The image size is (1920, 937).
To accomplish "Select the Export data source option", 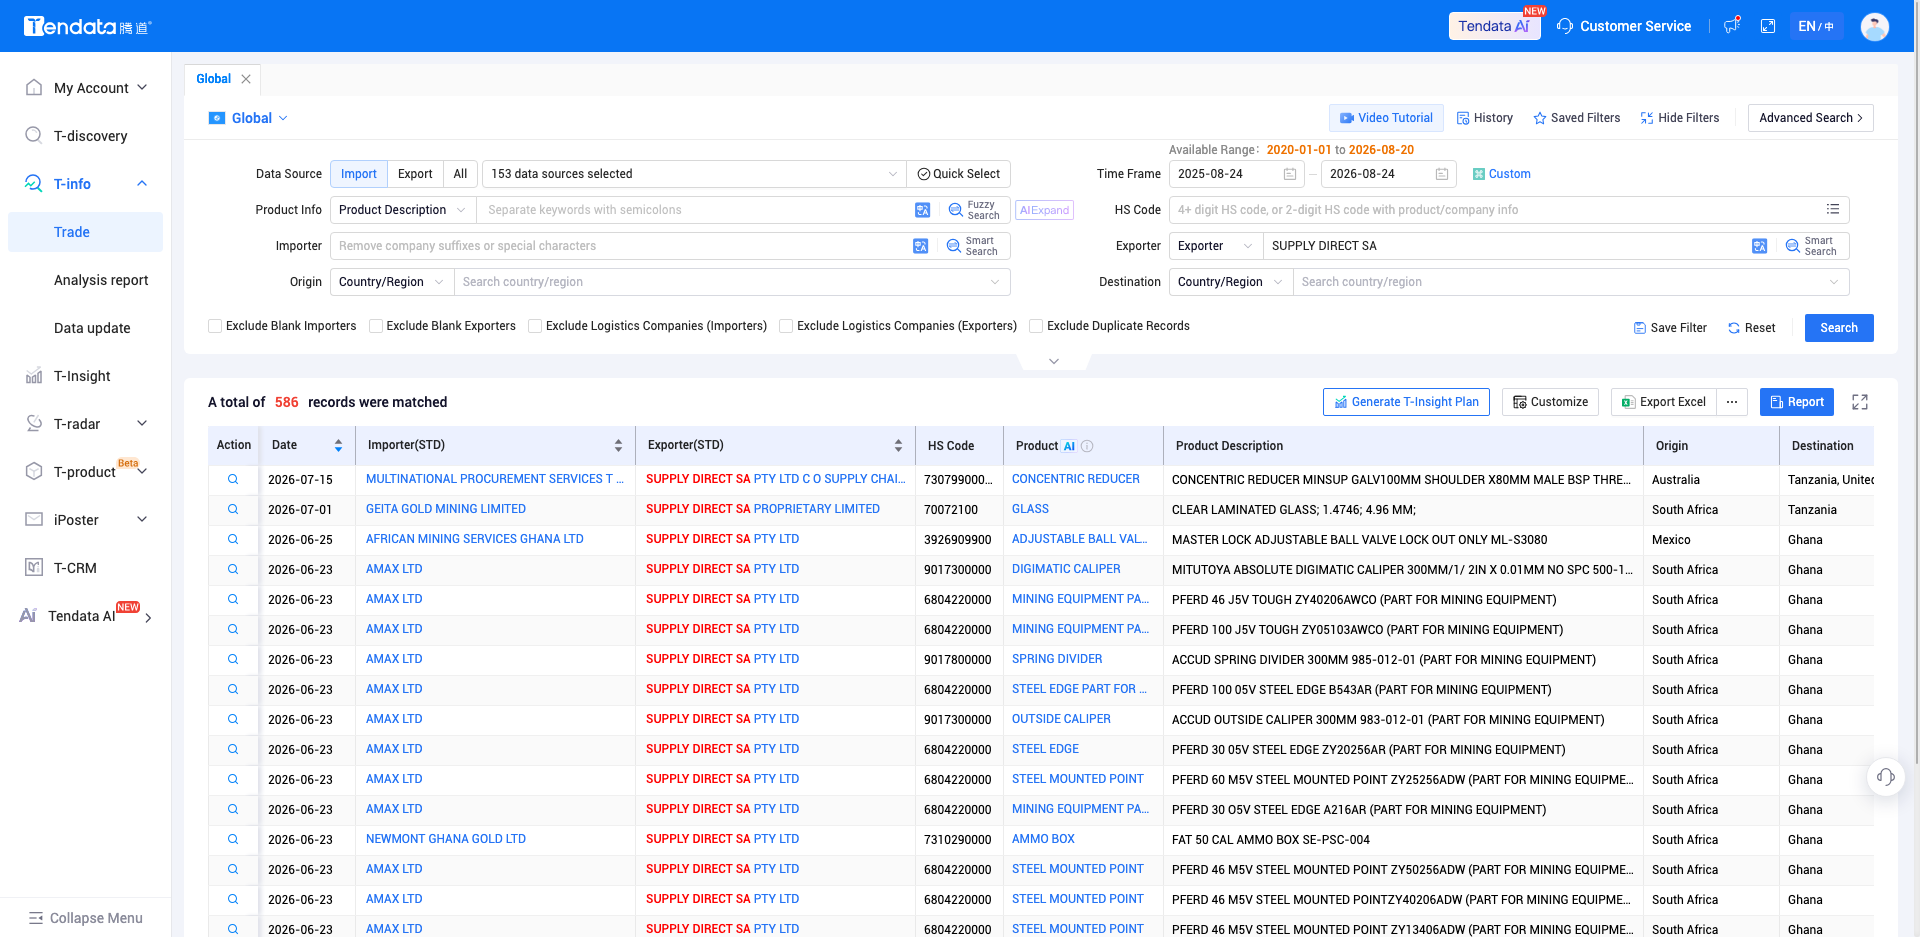I will click(415, 174).
